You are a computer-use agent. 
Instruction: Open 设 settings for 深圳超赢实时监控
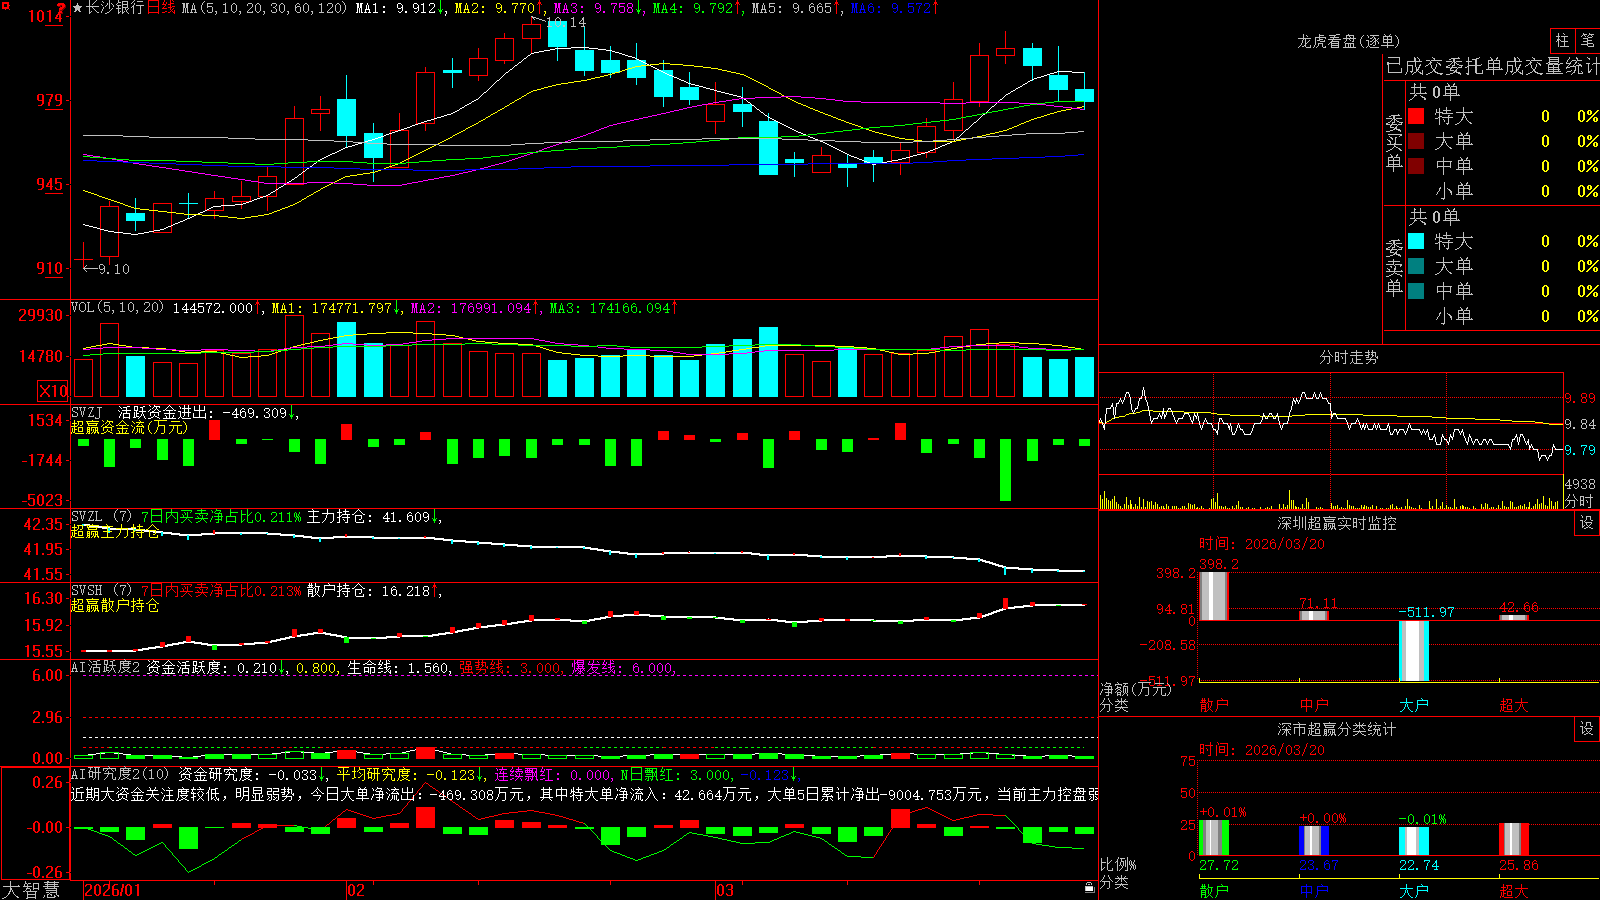pos(1587,523)
